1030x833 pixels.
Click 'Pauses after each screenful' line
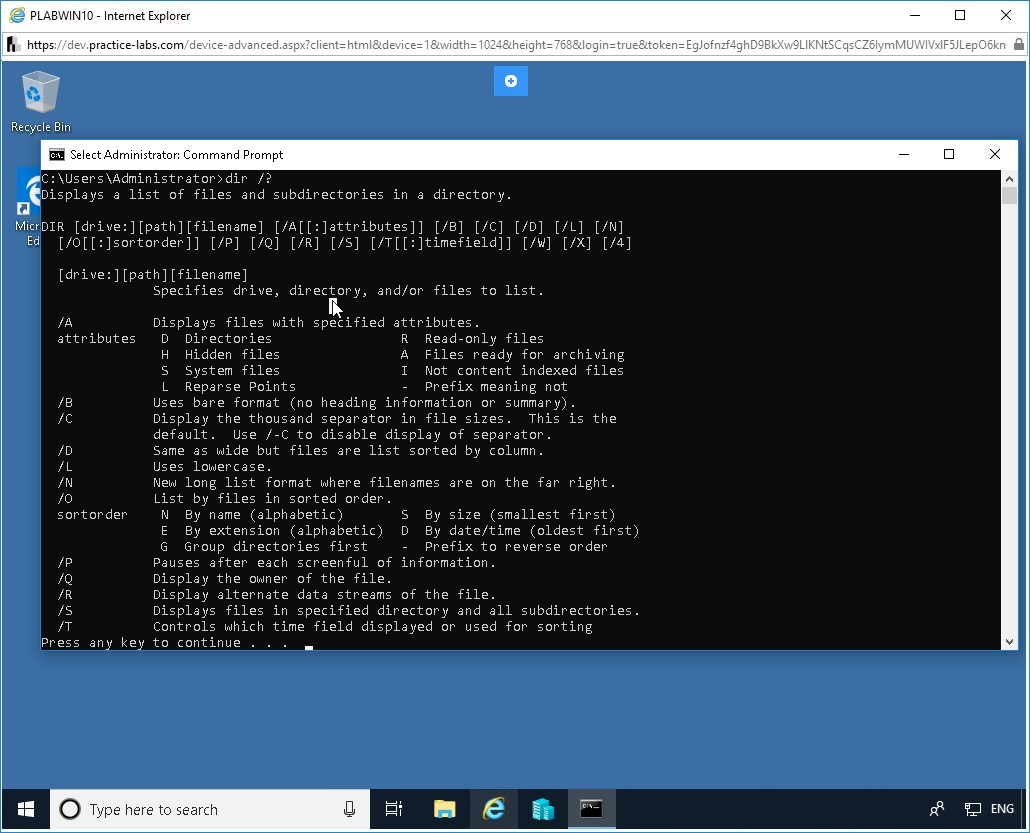(324, 562)
